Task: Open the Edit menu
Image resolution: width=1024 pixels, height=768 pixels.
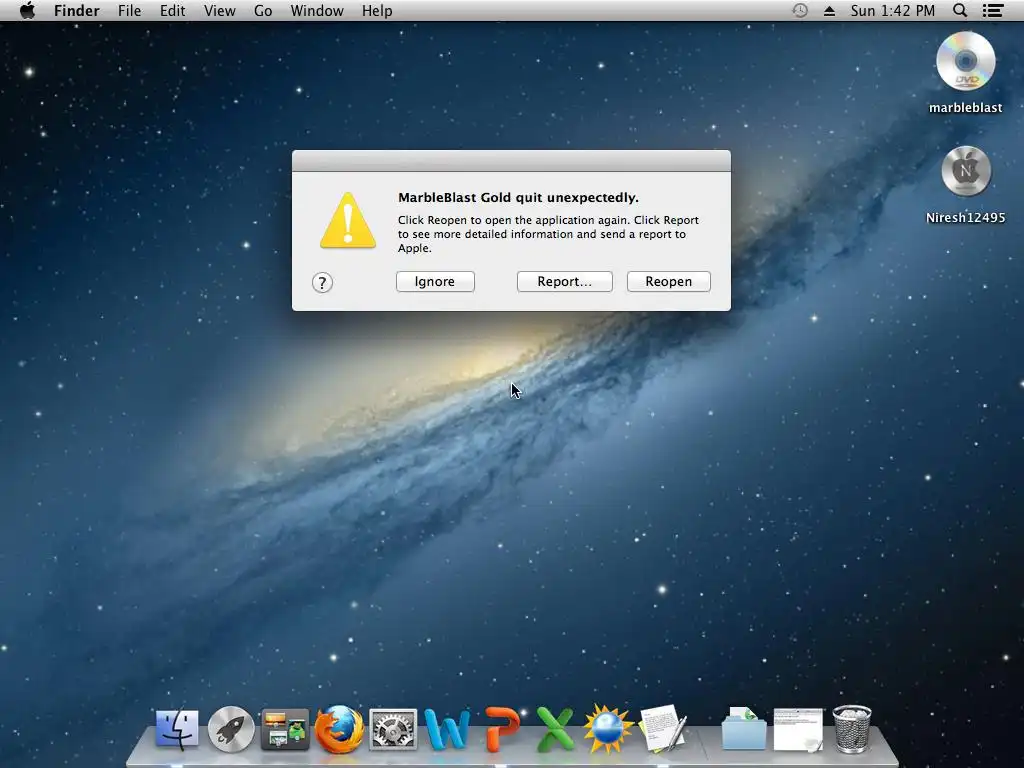Action: [172, 10]
